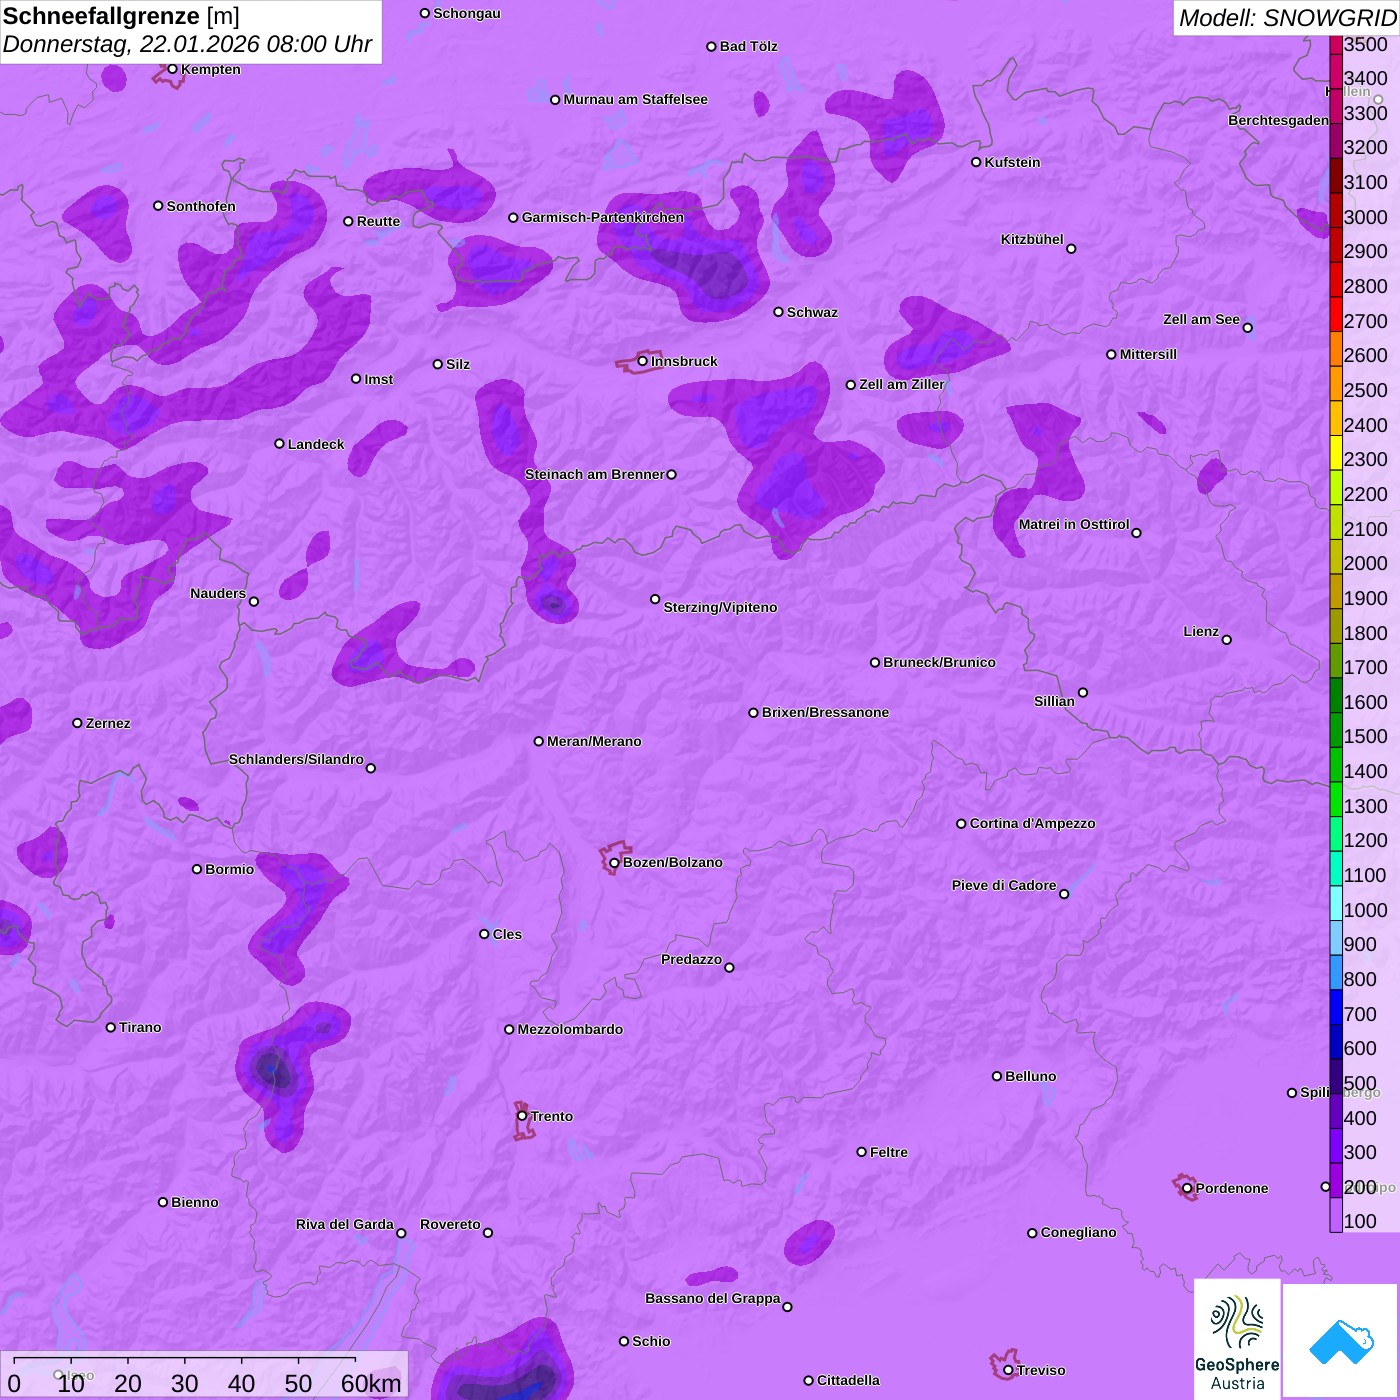Click the Zell am See label
Image resolution: width=1400 pixels, height=1400 pixels.
point(1201,319)
